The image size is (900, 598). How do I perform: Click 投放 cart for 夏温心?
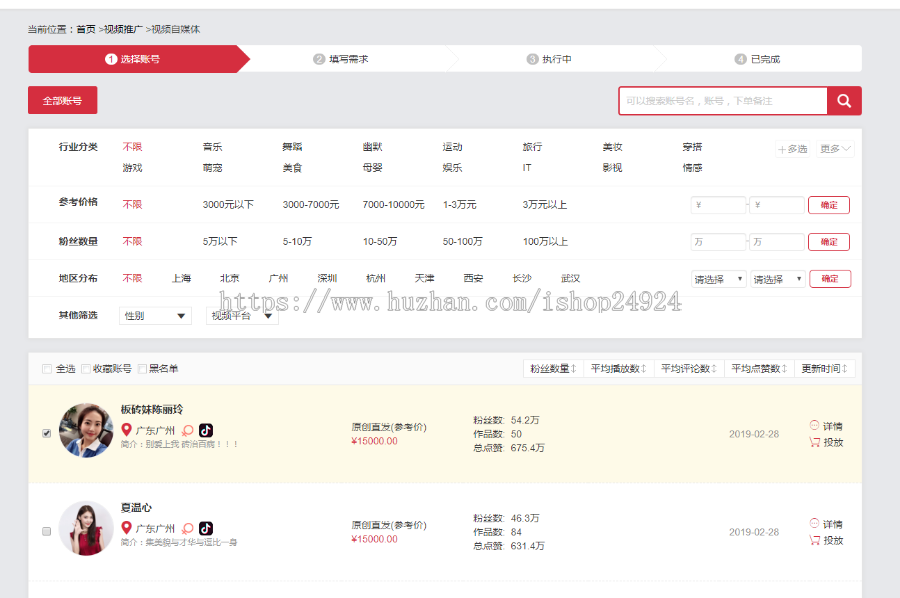(826, 541)
